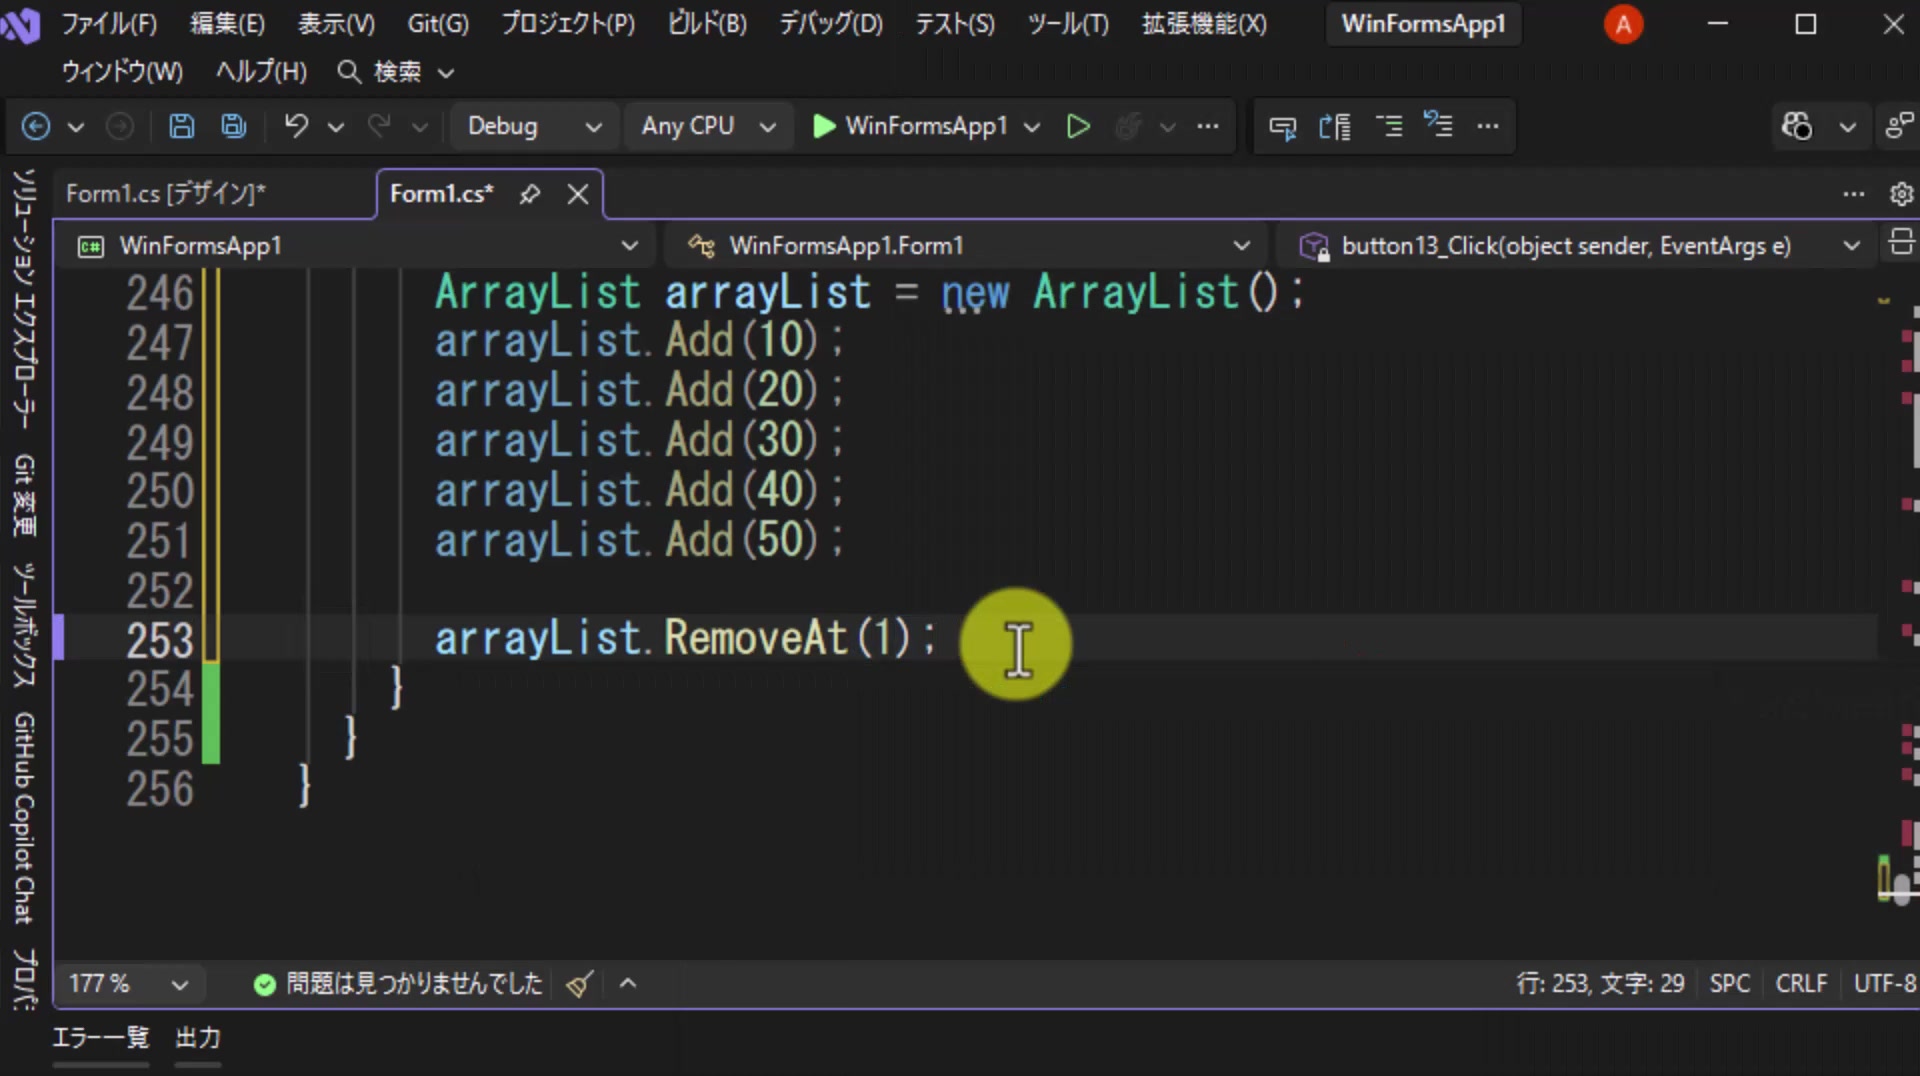The height and width of the screenshot is (1076, 1920).
Task: Start debugging WinFormsApp1 with the green play button
Action: tap(824, 126)
